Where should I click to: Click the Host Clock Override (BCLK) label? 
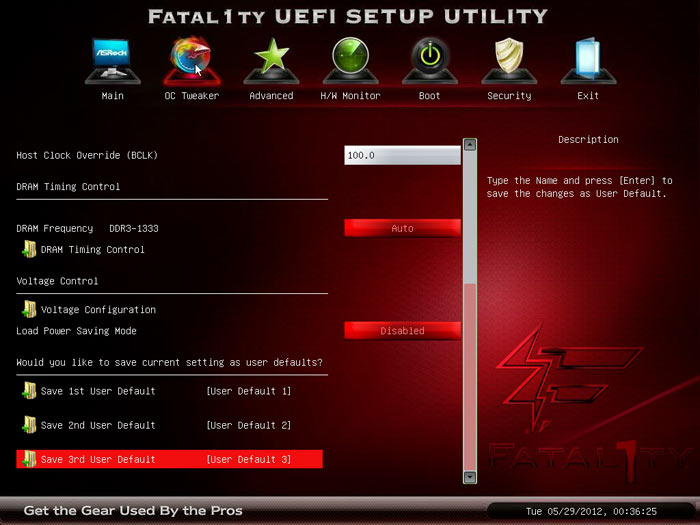click(x=87, y=155)
